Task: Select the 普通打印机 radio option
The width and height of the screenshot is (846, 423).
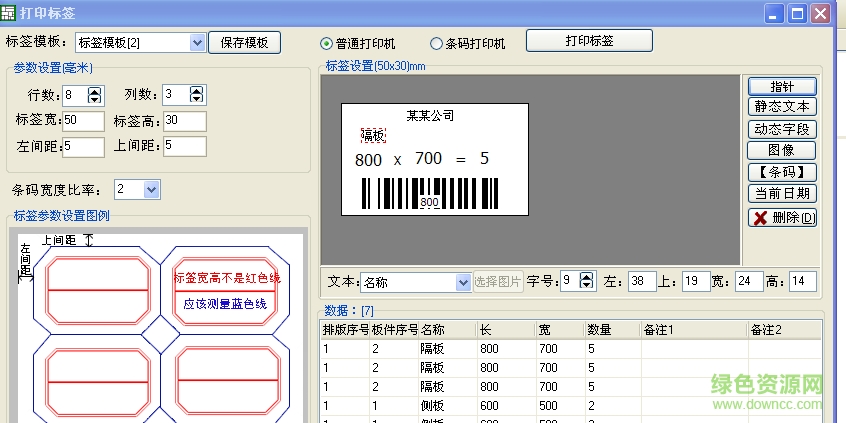Action: coord(327,44)
